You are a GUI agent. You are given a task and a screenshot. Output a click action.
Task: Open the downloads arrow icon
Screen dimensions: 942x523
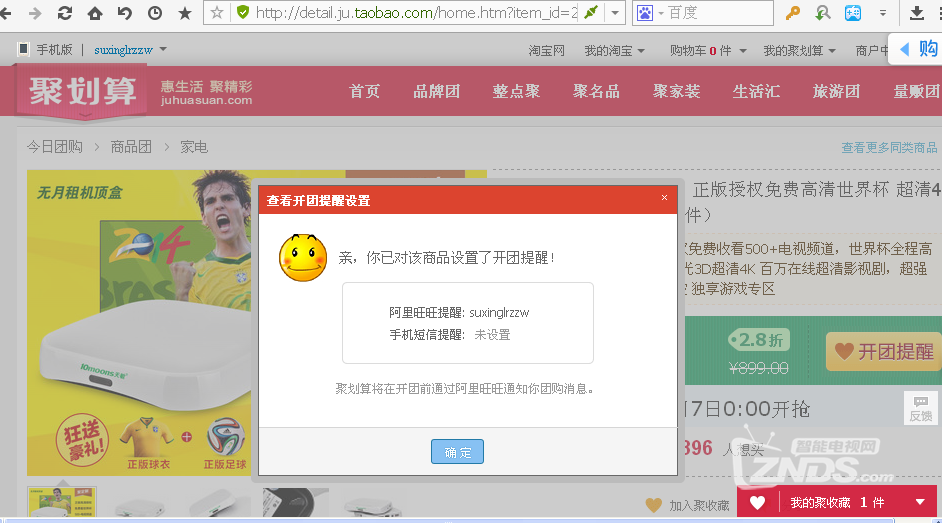[x=917, y=14]
